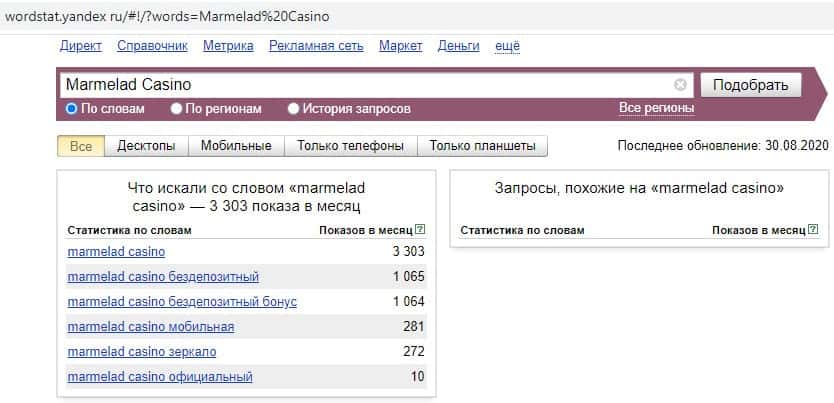Viewport: 834px width, 403px height.
Task: Open the "Только телефоны" tab
Action: coord(350,146)
